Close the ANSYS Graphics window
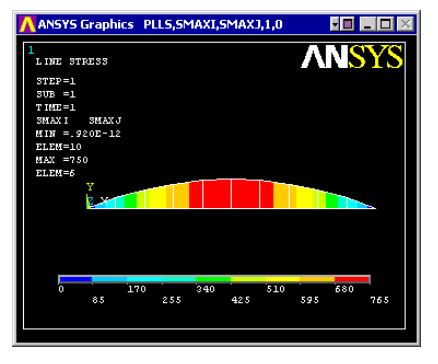438x364 pixels. coord(405,24)
